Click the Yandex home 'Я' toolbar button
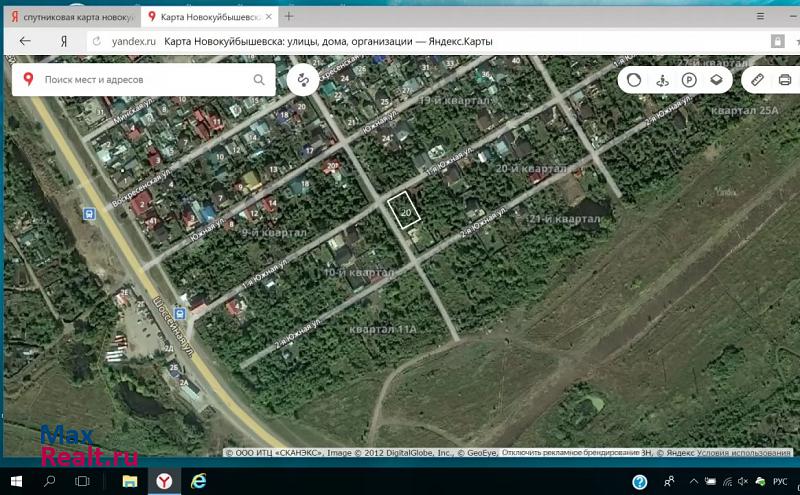The width and height of the screenshot is (800, 495). tap(64, 41)
